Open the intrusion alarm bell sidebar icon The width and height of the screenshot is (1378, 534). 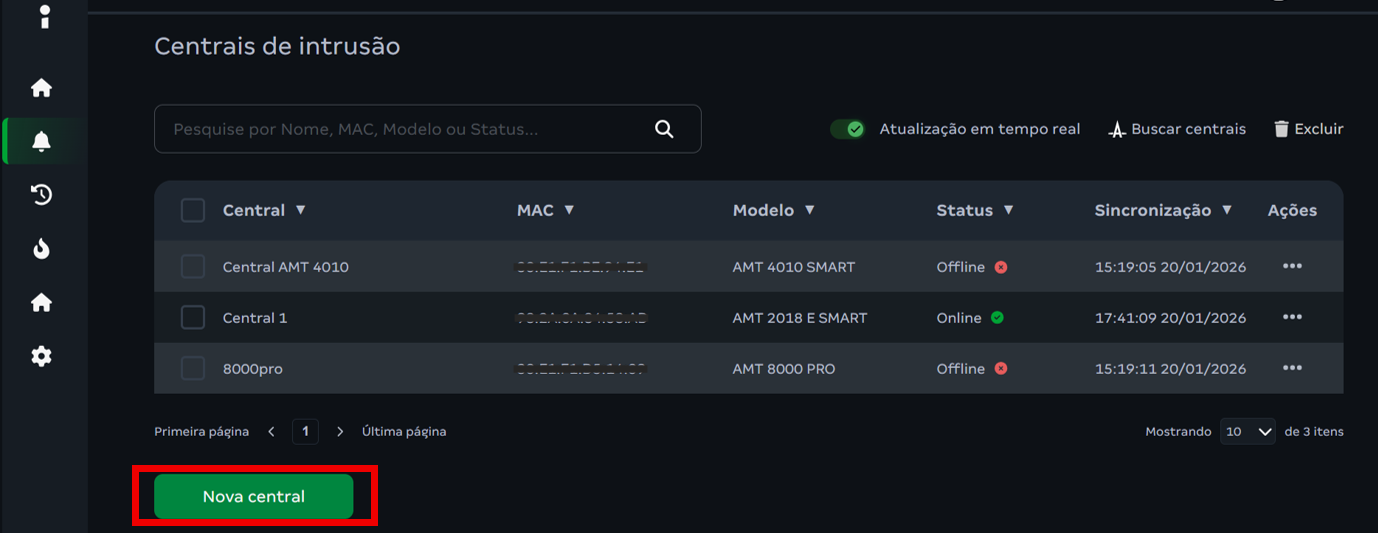(41, 142)
